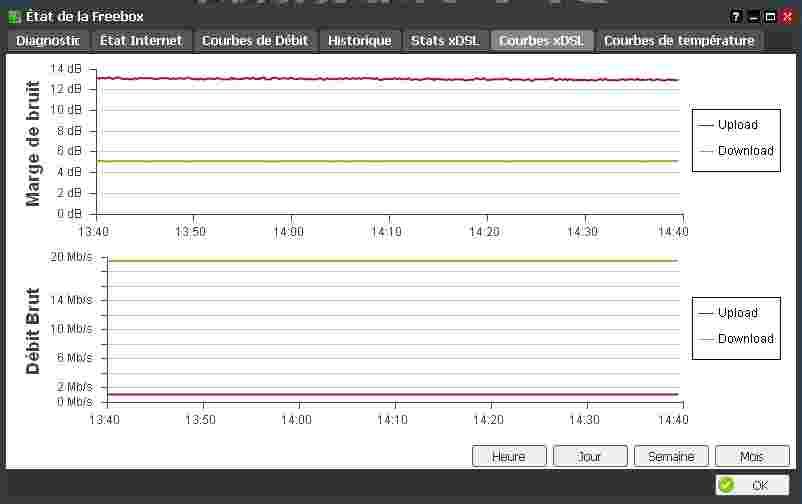Switch to the Etat Internet tab
The image size is (802, 504).
click(141, 41)
